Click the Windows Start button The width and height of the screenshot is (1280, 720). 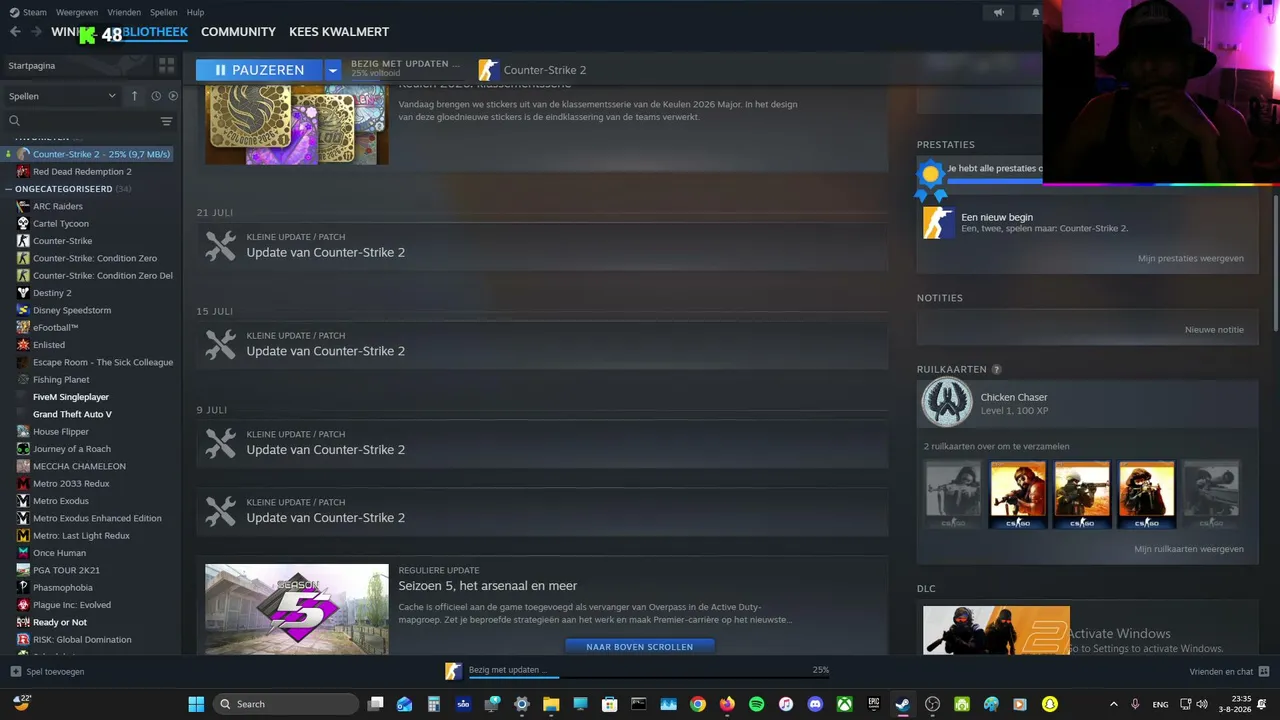(196, 704)
